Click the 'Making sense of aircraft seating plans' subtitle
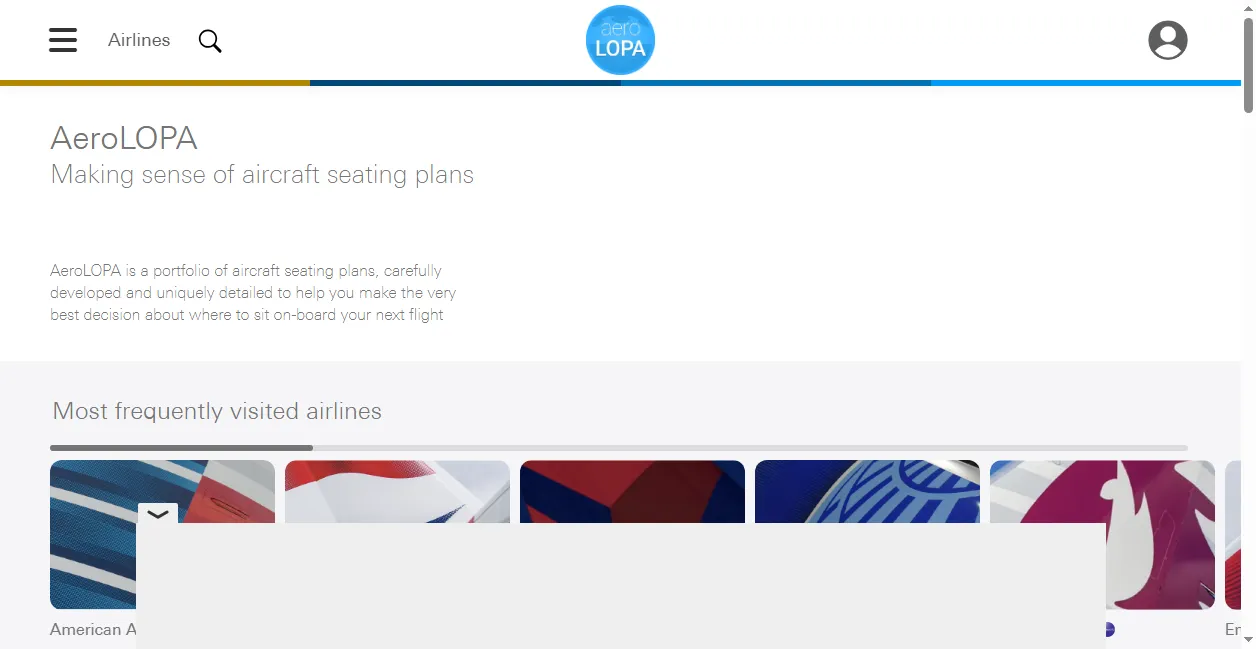 click(x=262, y=175)
